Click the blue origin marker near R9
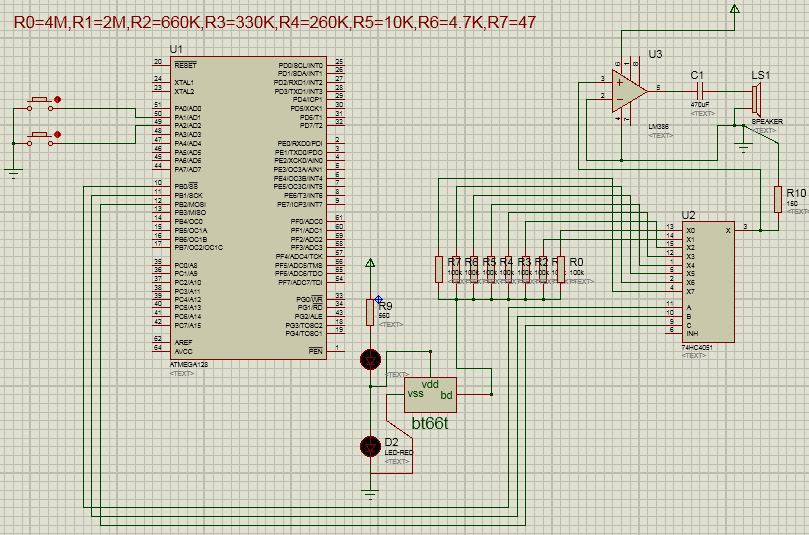 click(x=379, y=299)
